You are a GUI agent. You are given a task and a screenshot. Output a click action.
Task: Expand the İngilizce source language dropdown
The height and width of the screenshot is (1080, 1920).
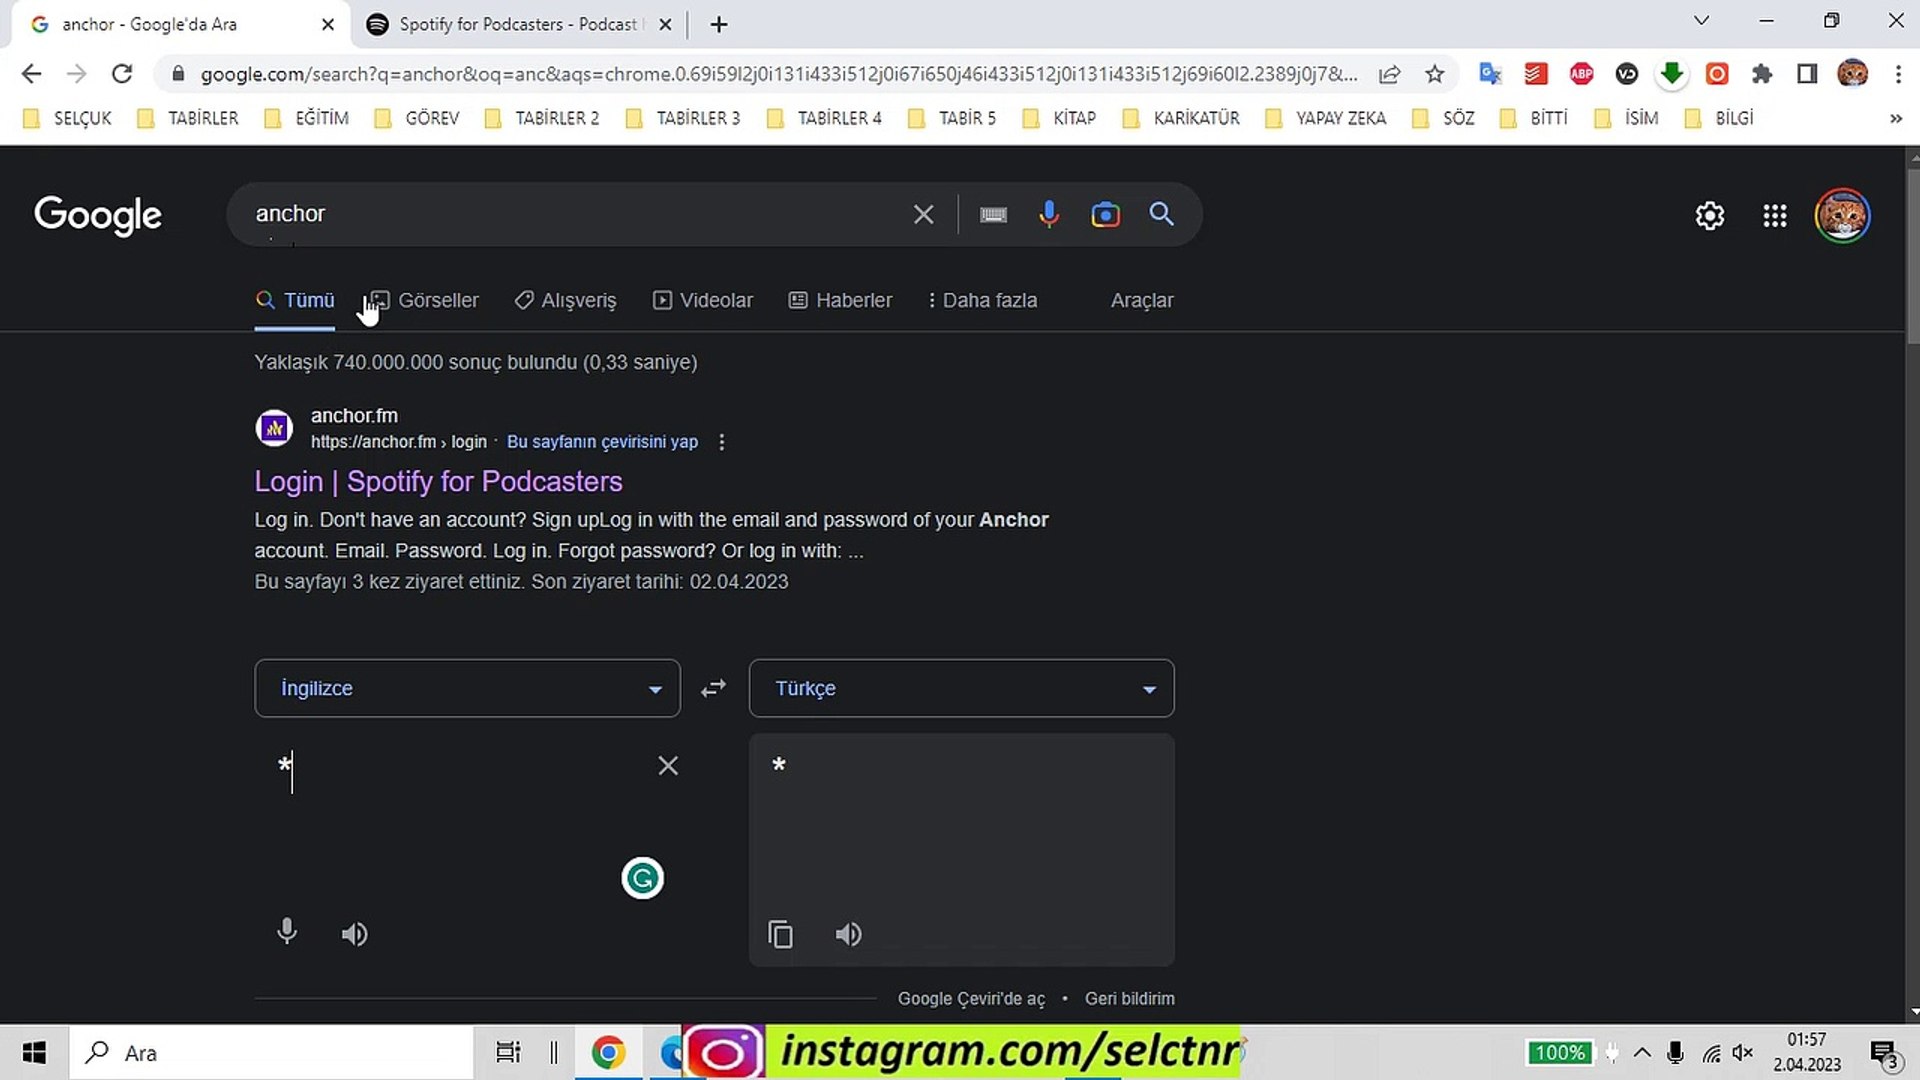pos(467,688)
